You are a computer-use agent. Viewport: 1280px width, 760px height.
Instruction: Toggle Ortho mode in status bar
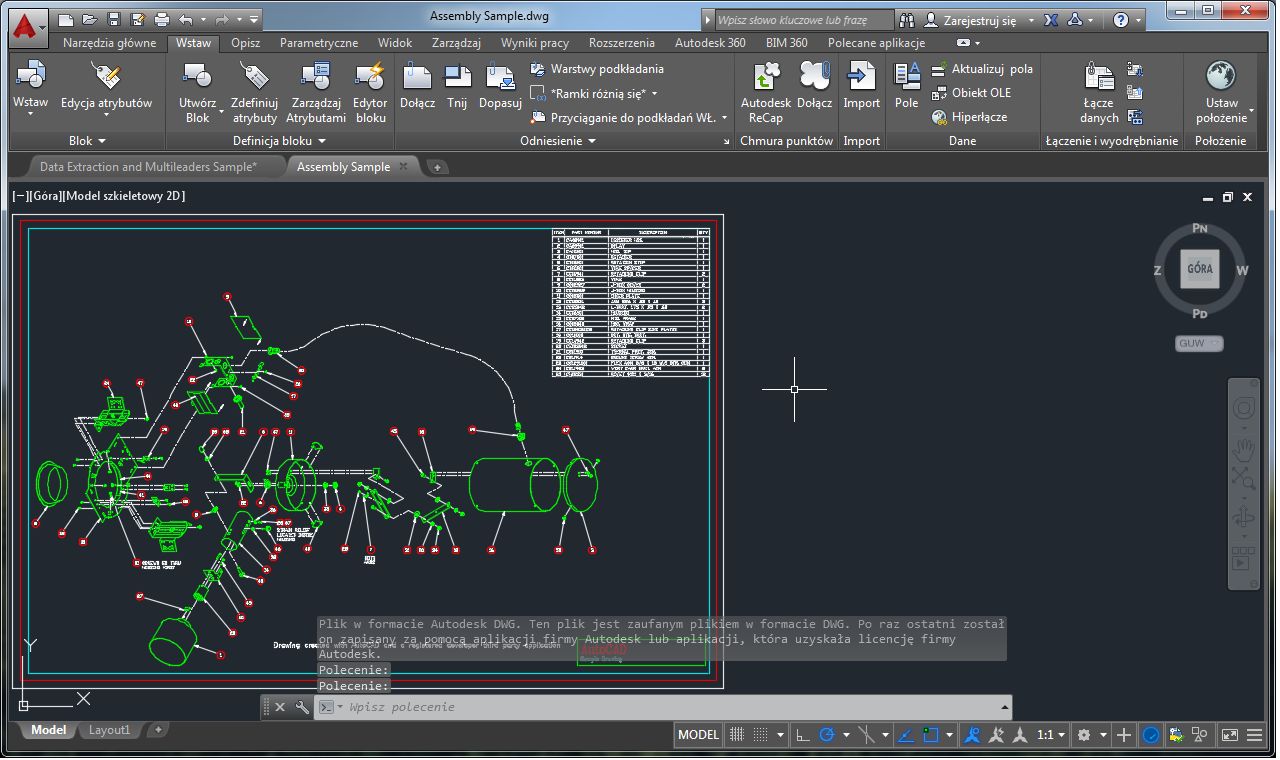pyautogui.click(x=802, y=735)
